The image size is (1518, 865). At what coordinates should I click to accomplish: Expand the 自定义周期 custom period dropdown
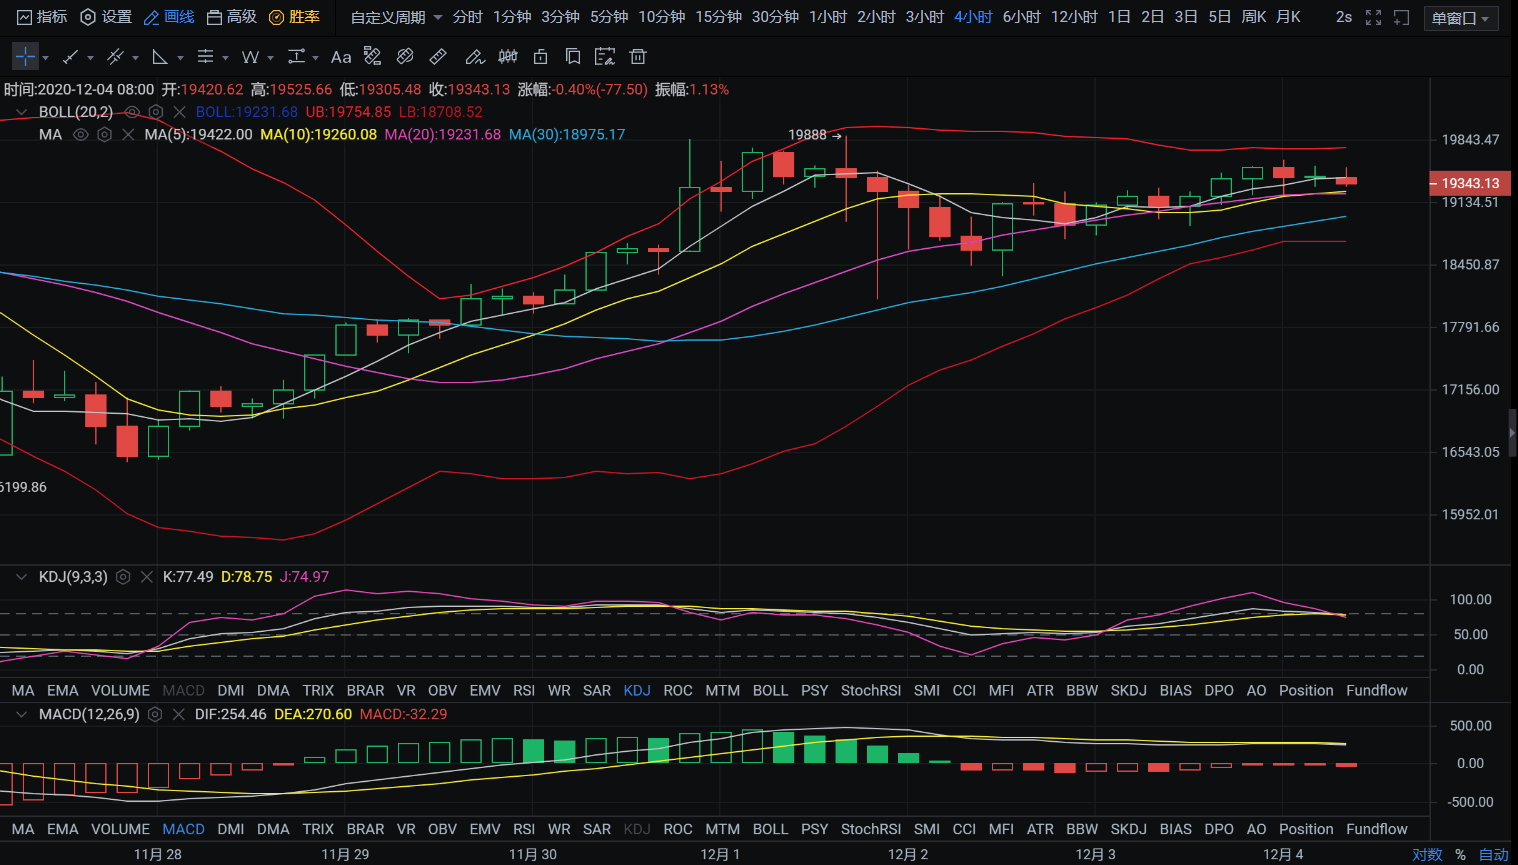396,17
